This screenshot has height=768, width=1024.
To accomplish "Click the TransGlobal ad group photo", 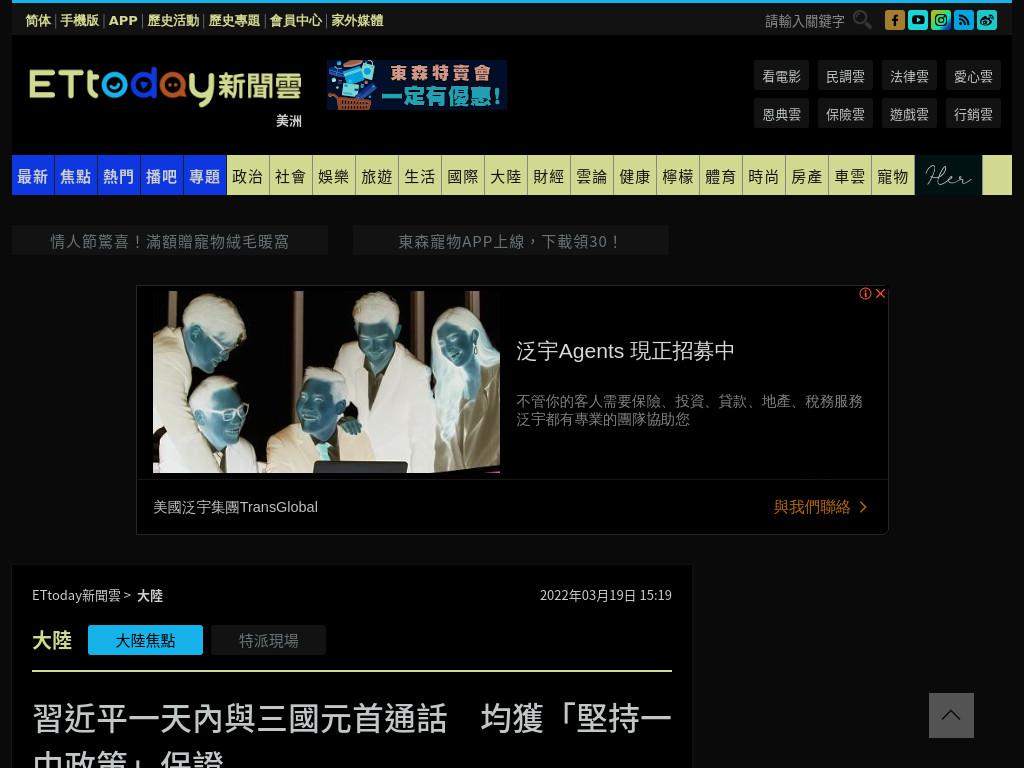I will 327,382.
